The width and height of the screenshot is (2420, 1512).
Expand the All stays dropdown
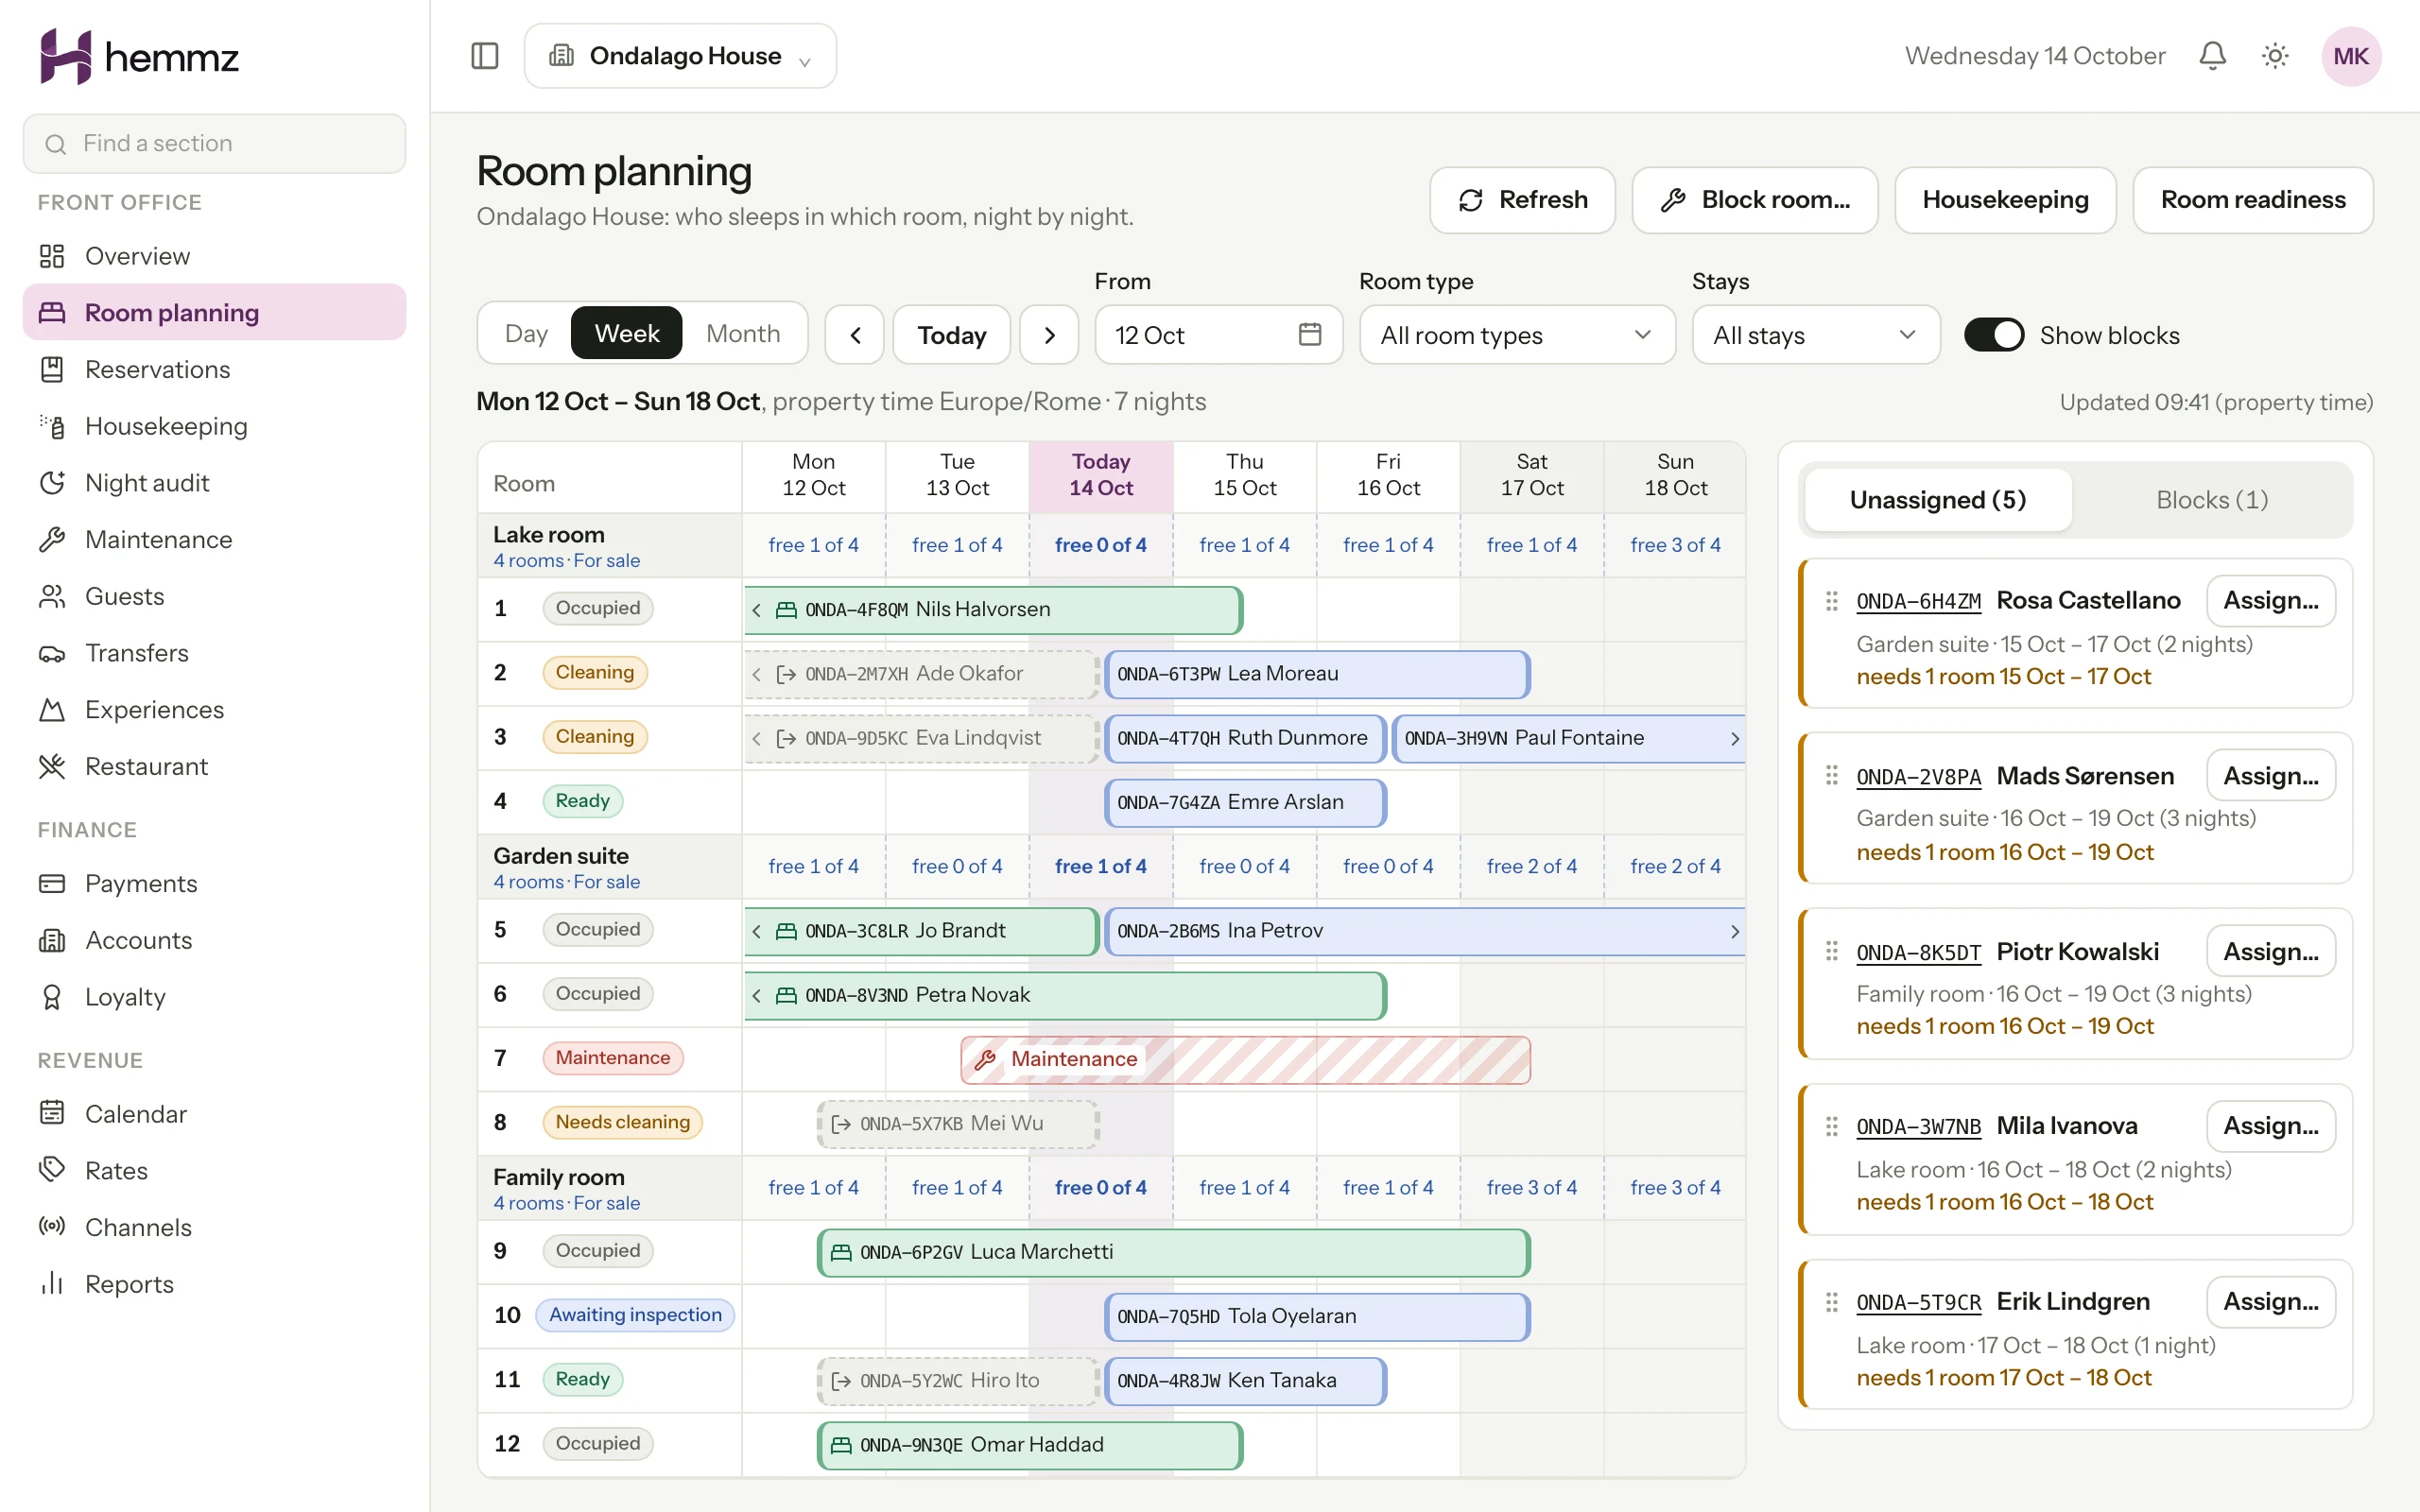tap(1816, 335)
